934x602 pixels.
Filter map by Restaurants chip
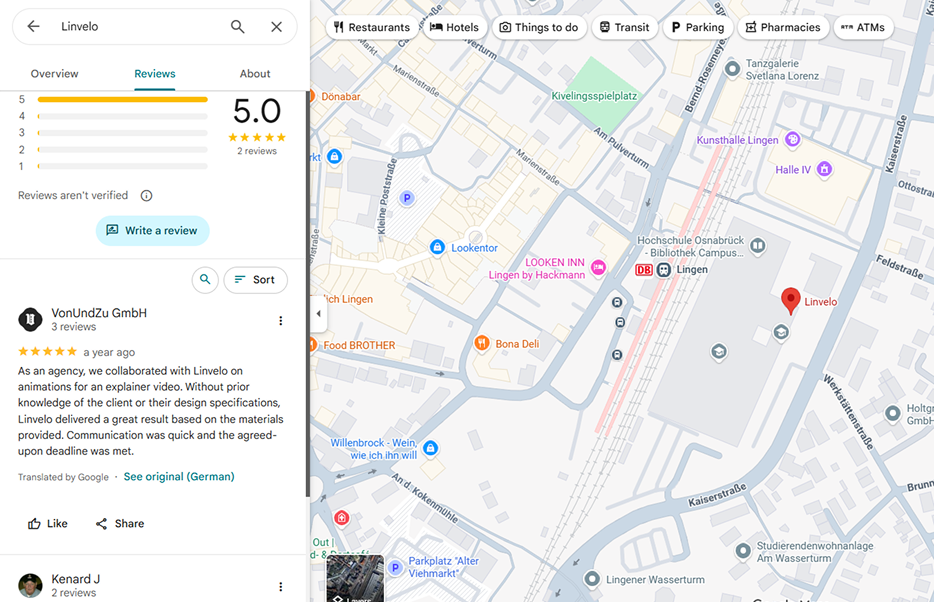tap(371, 27)
